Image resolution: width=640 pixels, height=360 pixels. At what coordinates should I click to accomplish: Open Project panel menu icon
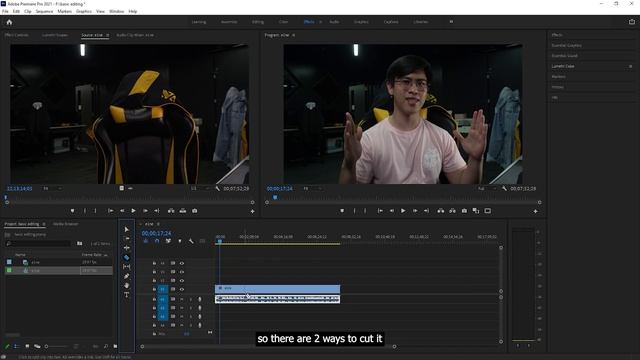(44, 224)
